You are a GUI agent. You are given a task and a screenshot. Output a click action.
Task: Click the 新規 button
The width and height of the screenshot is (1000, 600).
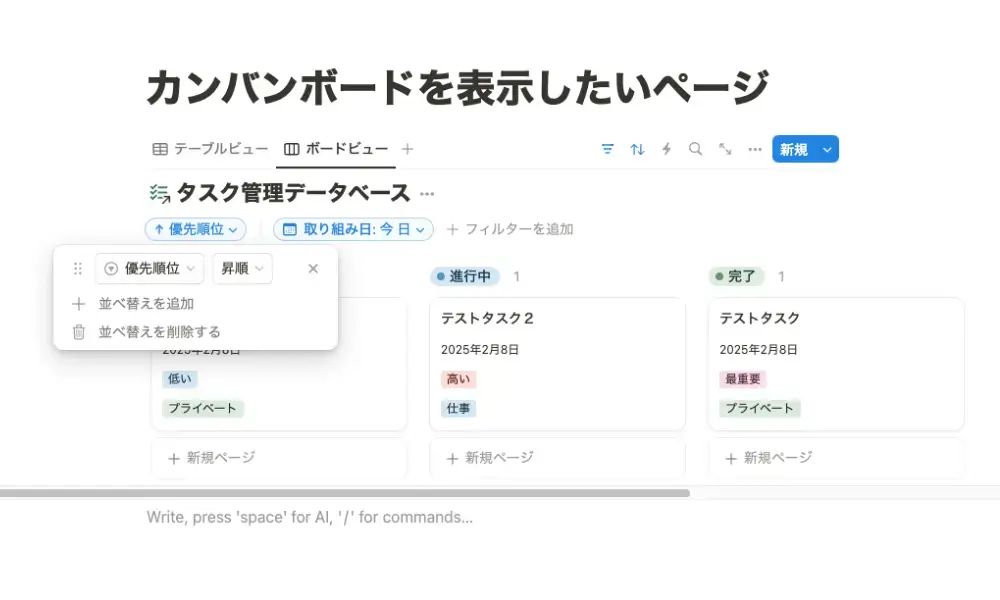[795, 149]
